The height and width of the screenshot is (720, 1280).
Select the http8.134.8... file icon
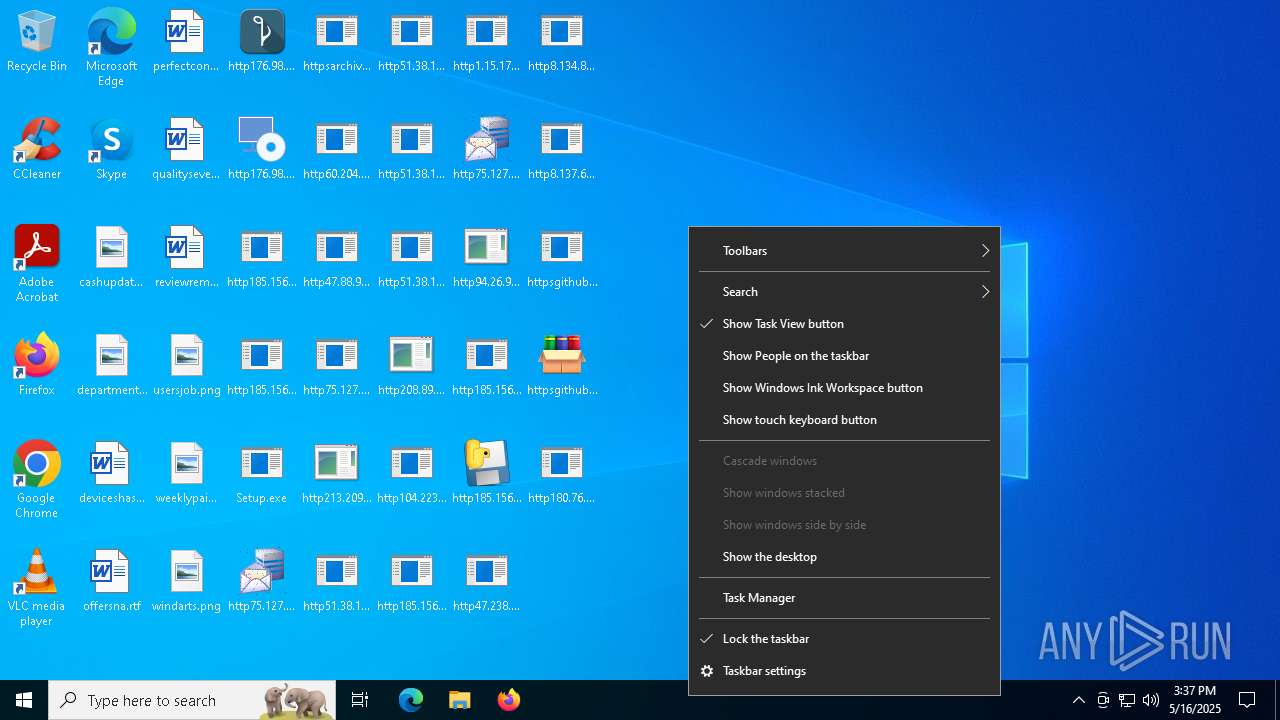coord(561,42)
